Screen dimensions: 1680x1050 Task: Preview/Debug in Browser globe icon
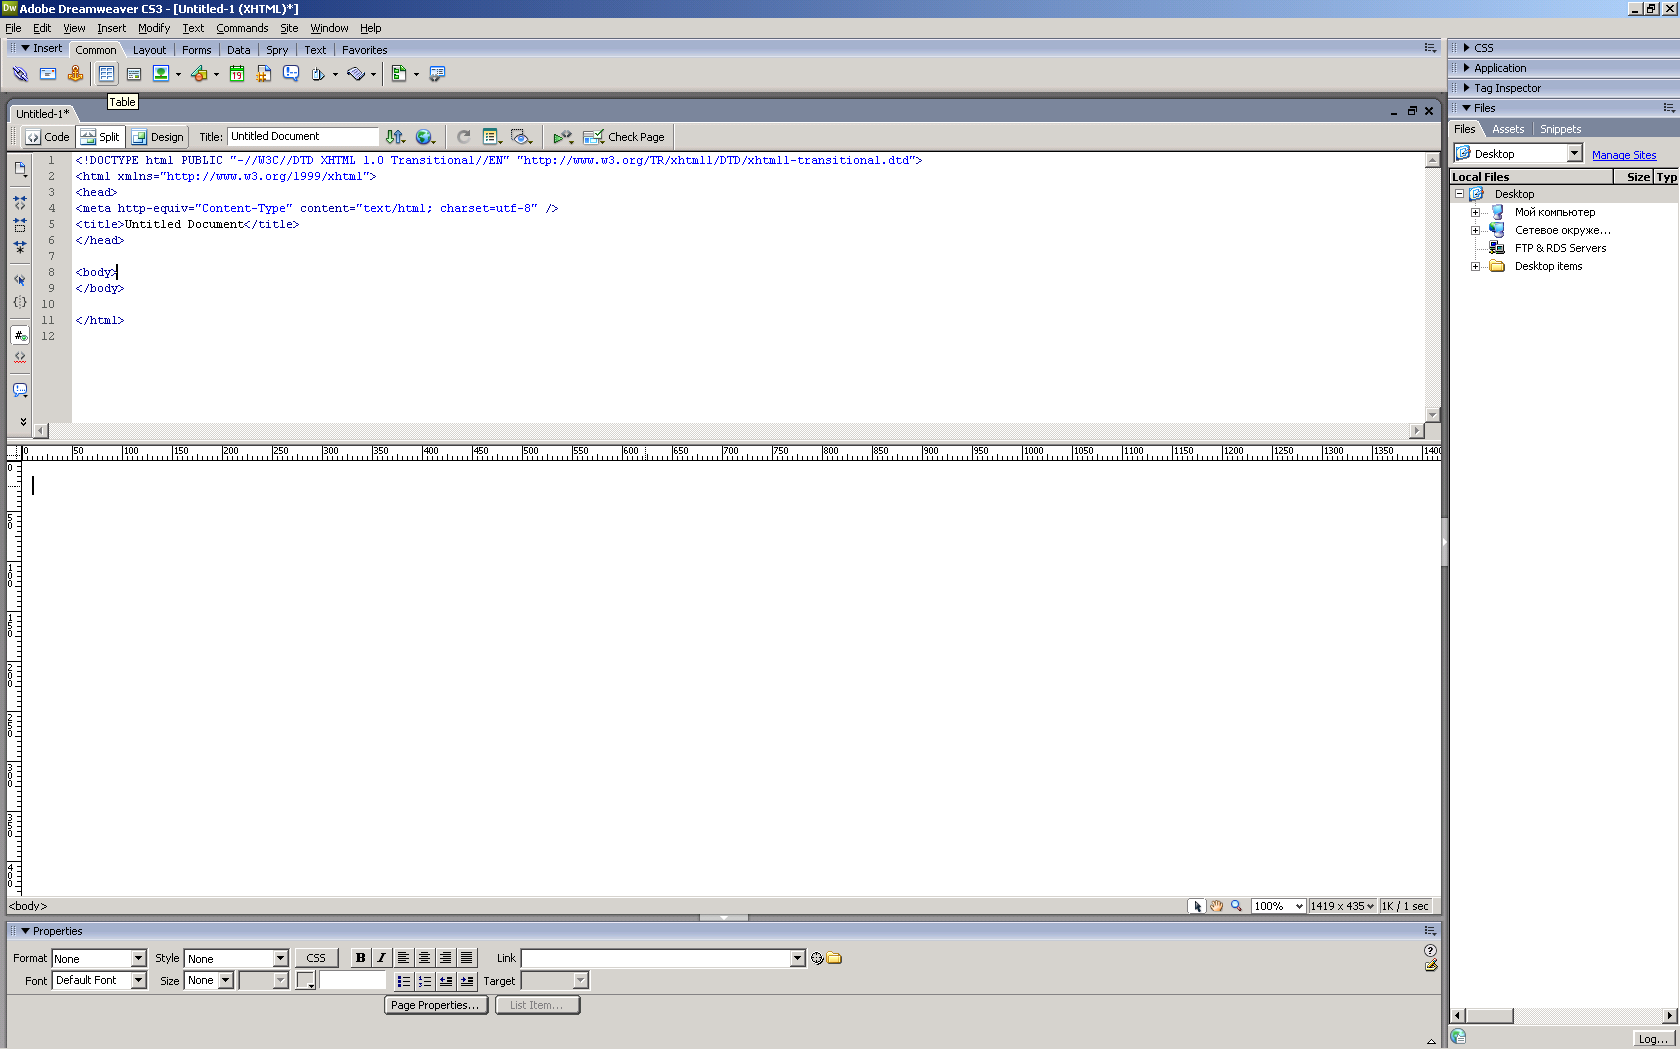pyautogui.click(x=425, y=137)
